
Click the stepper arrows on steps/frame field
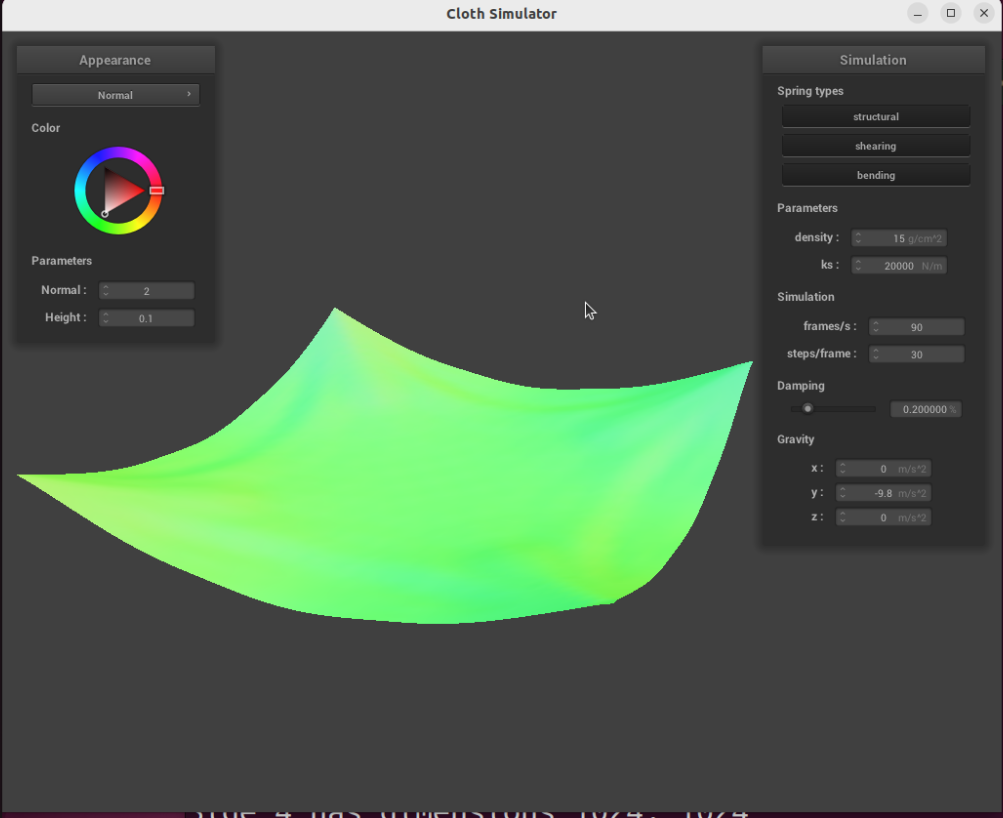coord(876,354)
